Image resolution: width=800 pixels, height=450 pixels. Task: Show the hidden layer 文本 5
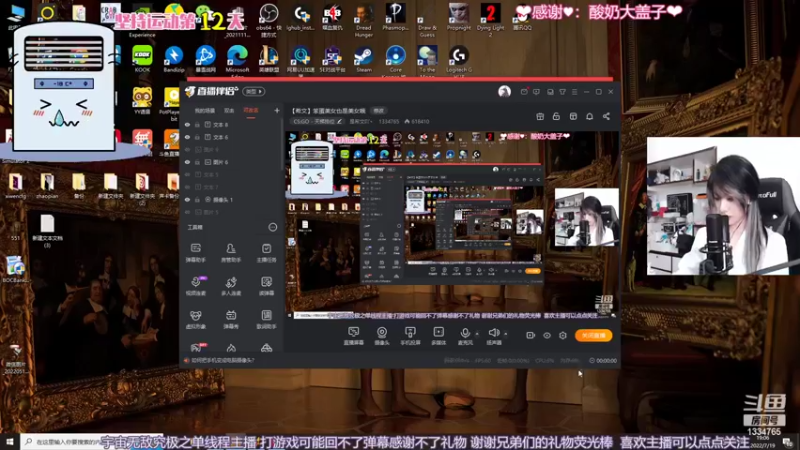pos(187,174)
